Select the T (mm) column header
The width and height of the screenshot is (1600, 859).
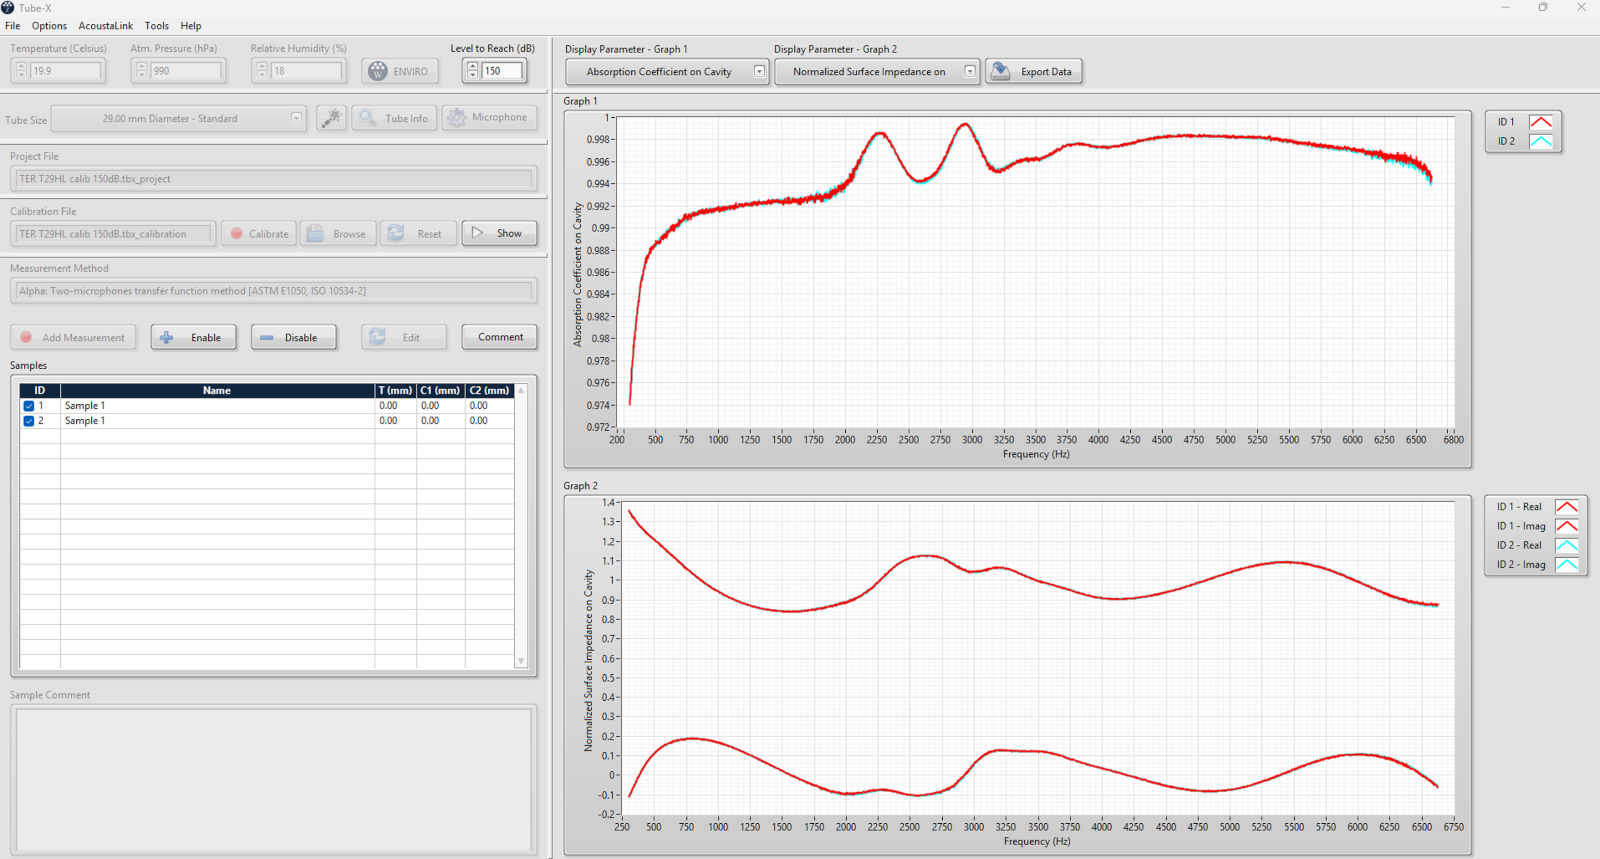pyautogui.click(x=395, y=391)
